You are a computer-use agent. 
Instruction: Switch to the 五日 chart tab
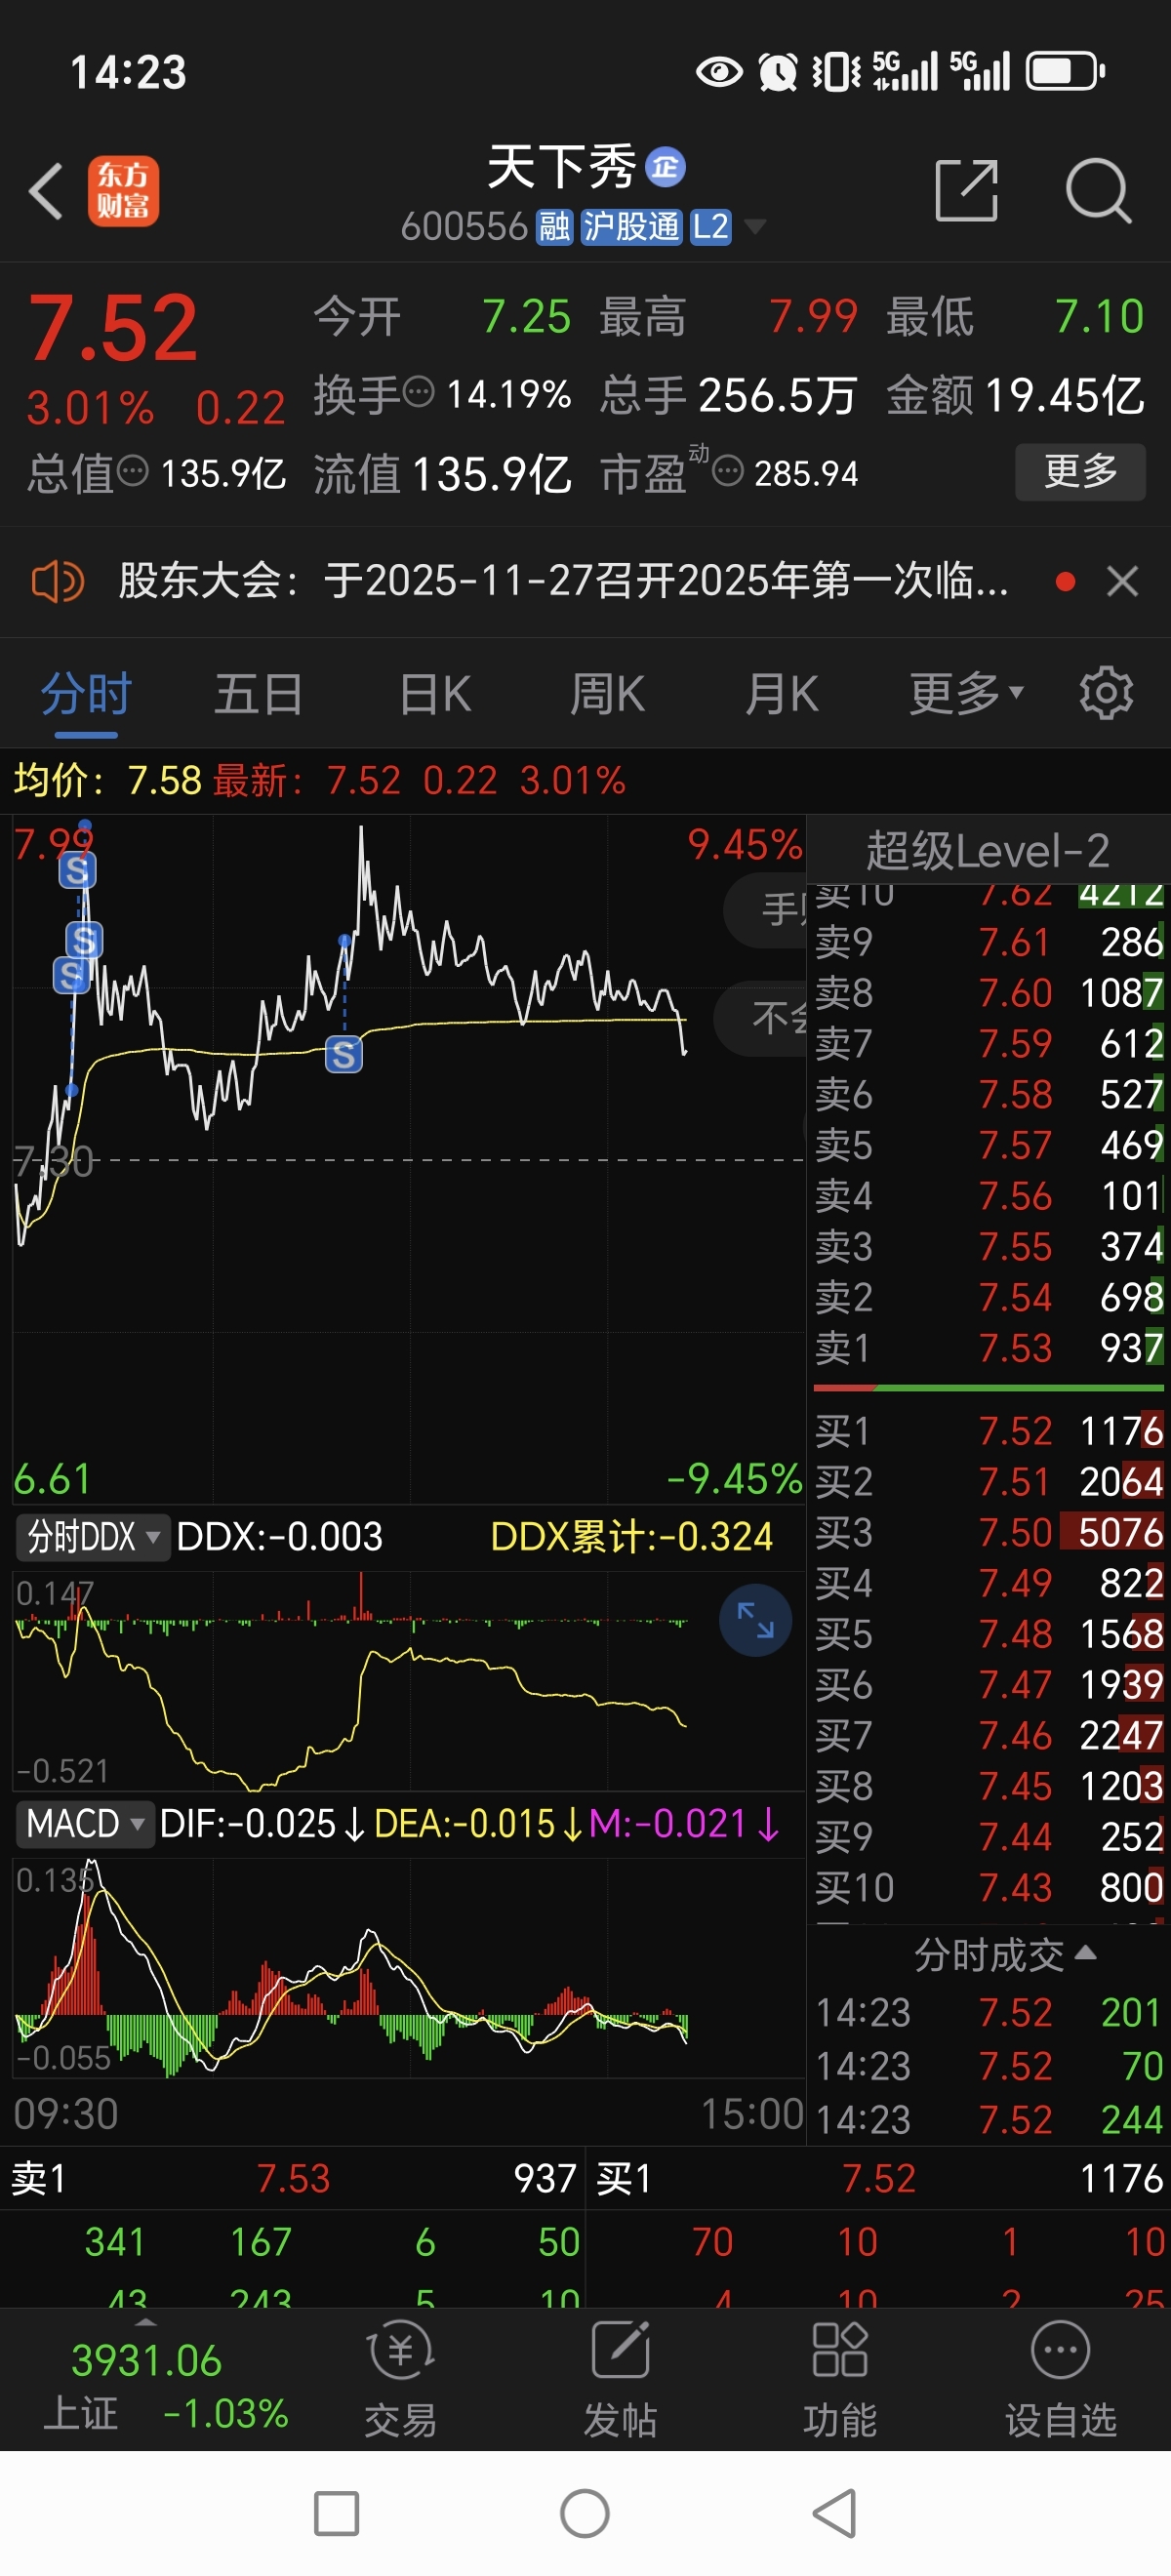coord(259,693)
